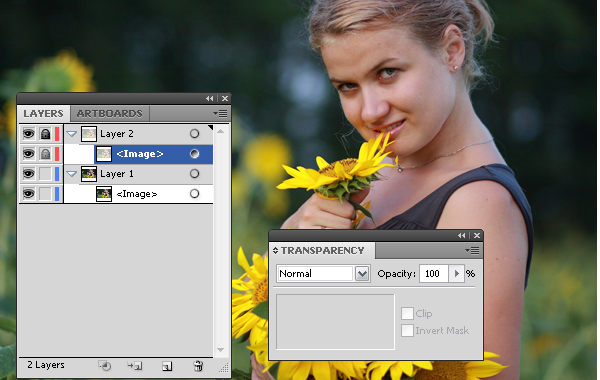Viewport: 600px width, 380px height.
Task: Hide Layer 1 using its eye icon
Action: [x=28, y=174]
